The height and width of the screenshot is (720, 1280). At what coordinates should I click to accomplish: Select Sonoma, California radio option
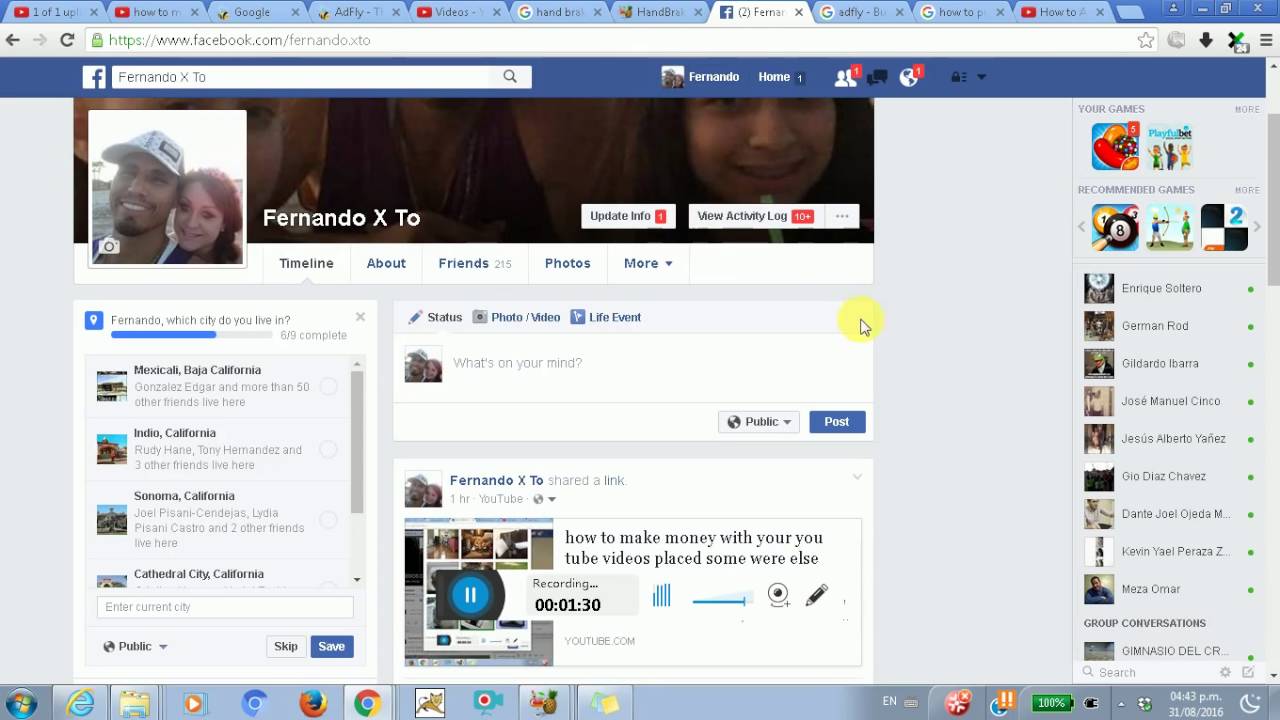(x=328, y=519)
